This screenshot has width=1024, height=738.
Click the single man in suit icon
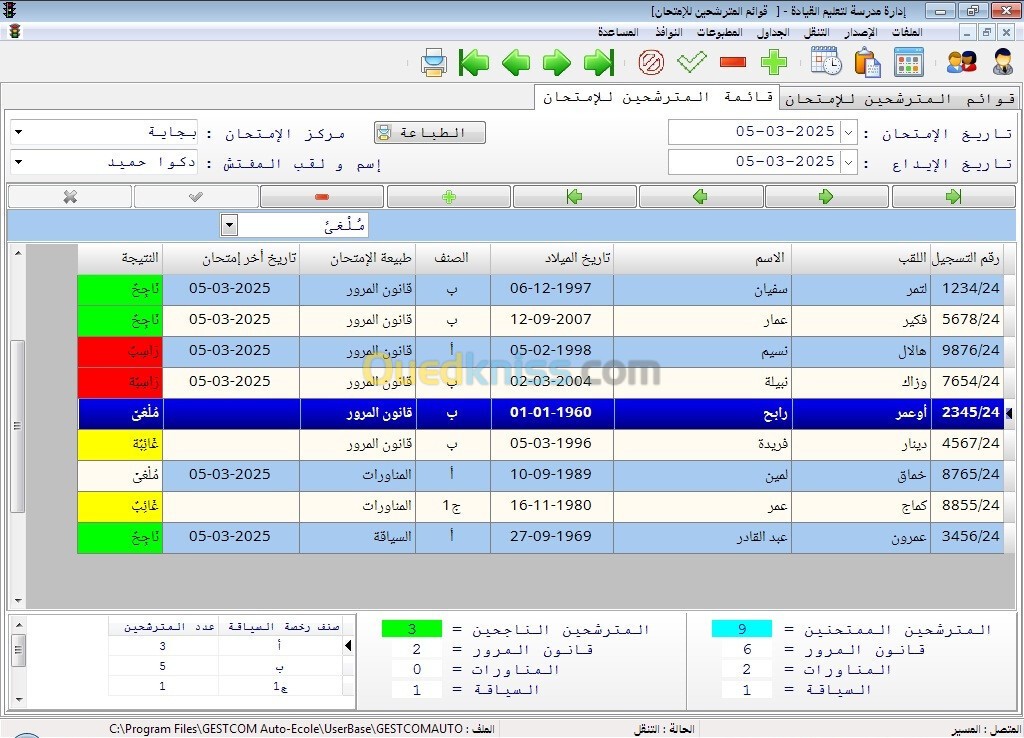[1003, 63]
